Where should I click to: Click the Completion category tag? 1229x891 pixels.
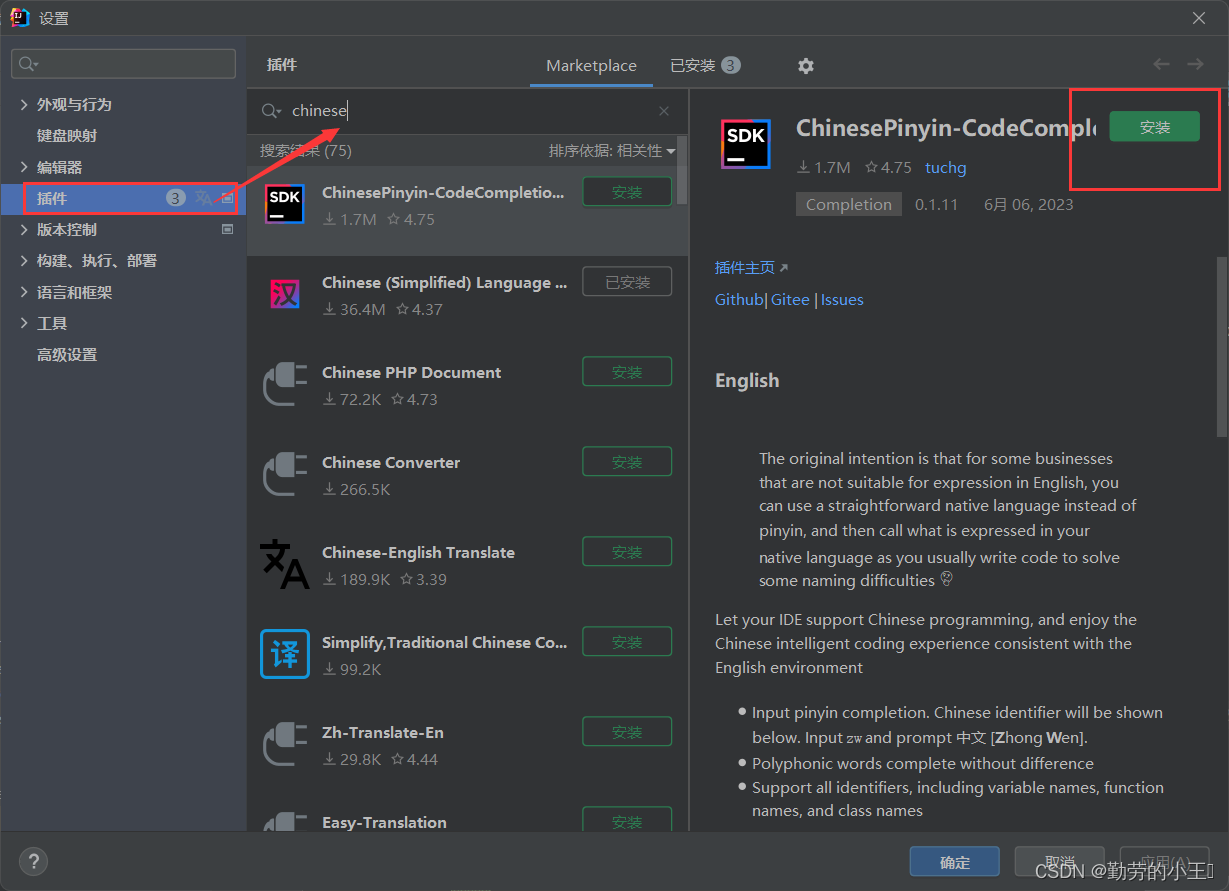(x=849, y=204)
